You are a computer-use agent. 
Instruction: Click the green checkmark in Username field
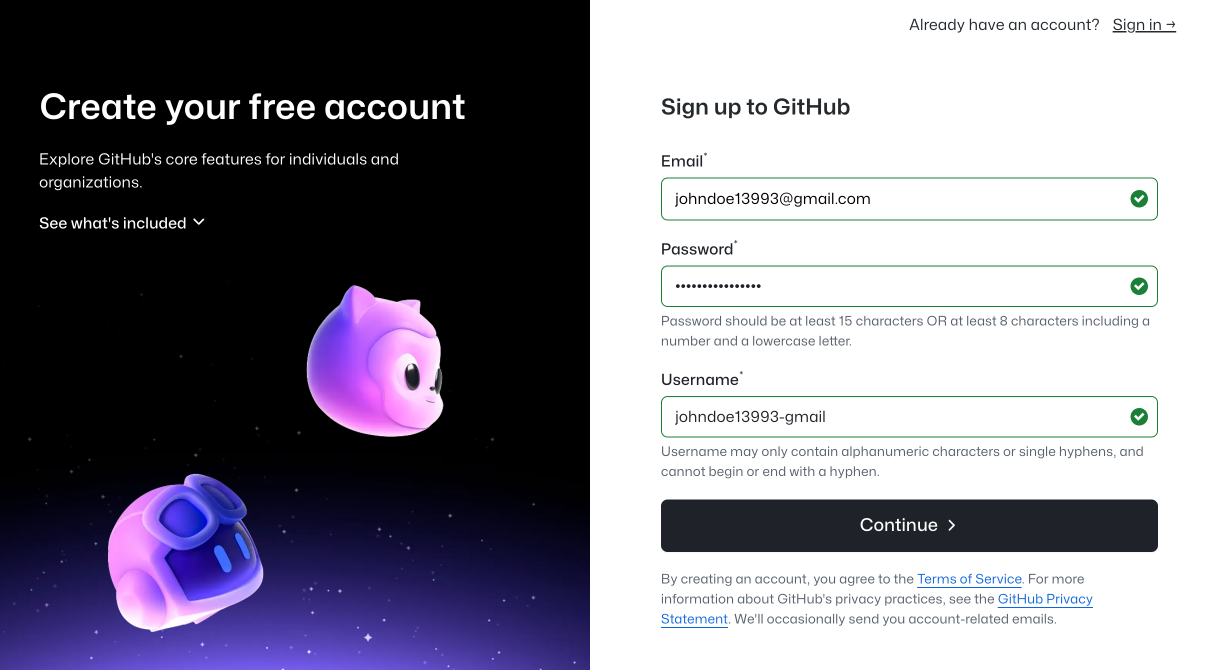pyautogui.click(x=1138, y=417)
